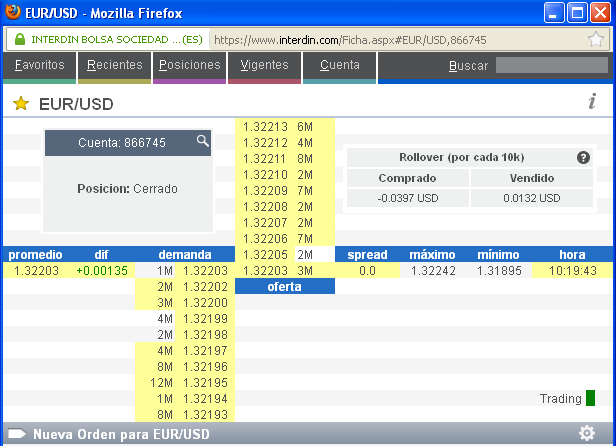The width and height of the screenshot is (616, 446).
Task: Click the hora column header
Action: (572, 255)
